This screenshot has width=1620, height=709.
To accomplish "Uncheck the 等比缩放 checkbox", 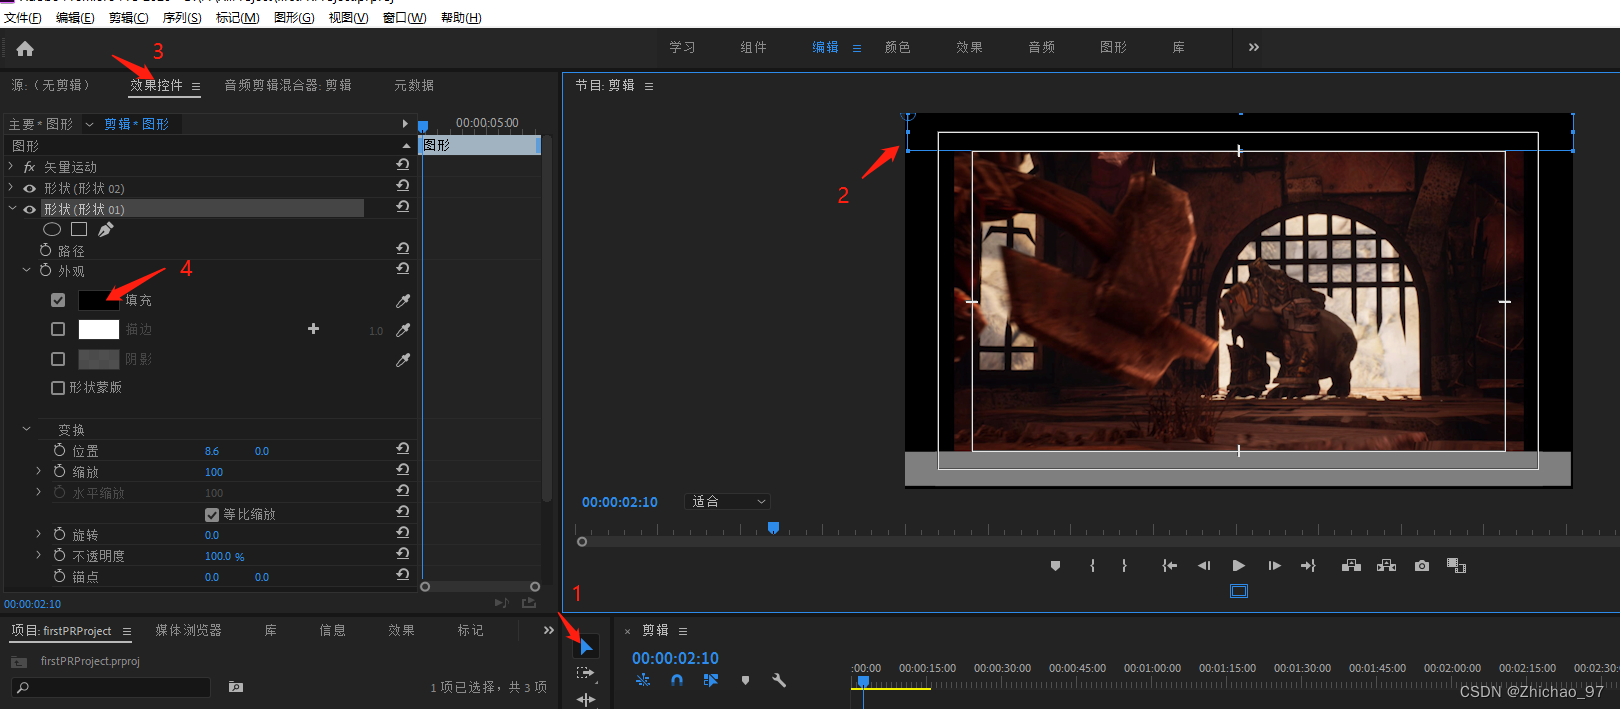I will [x=212, y=515].
